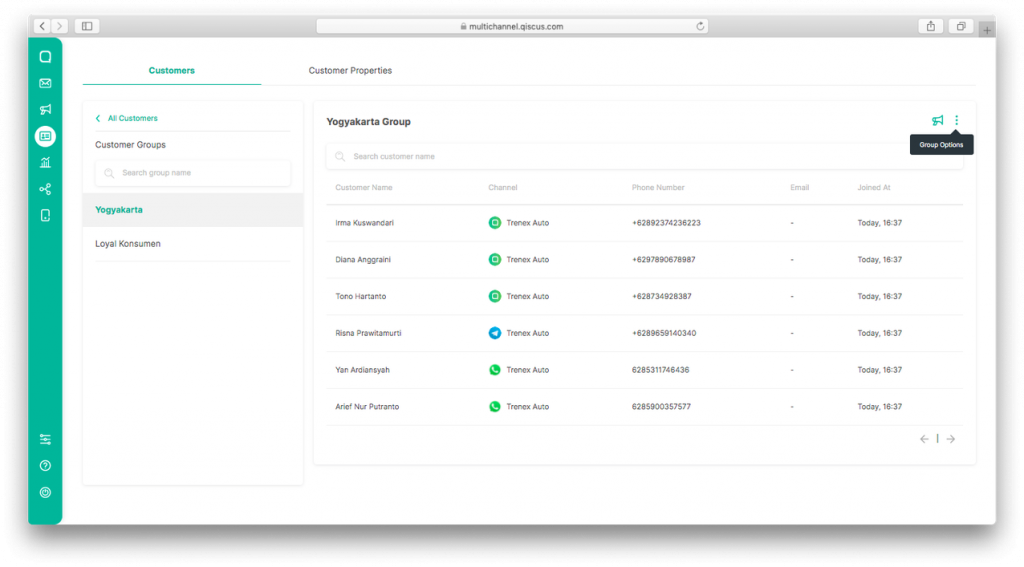
Task: Select the Yogyakarta customer group
Action: (193, 210)
